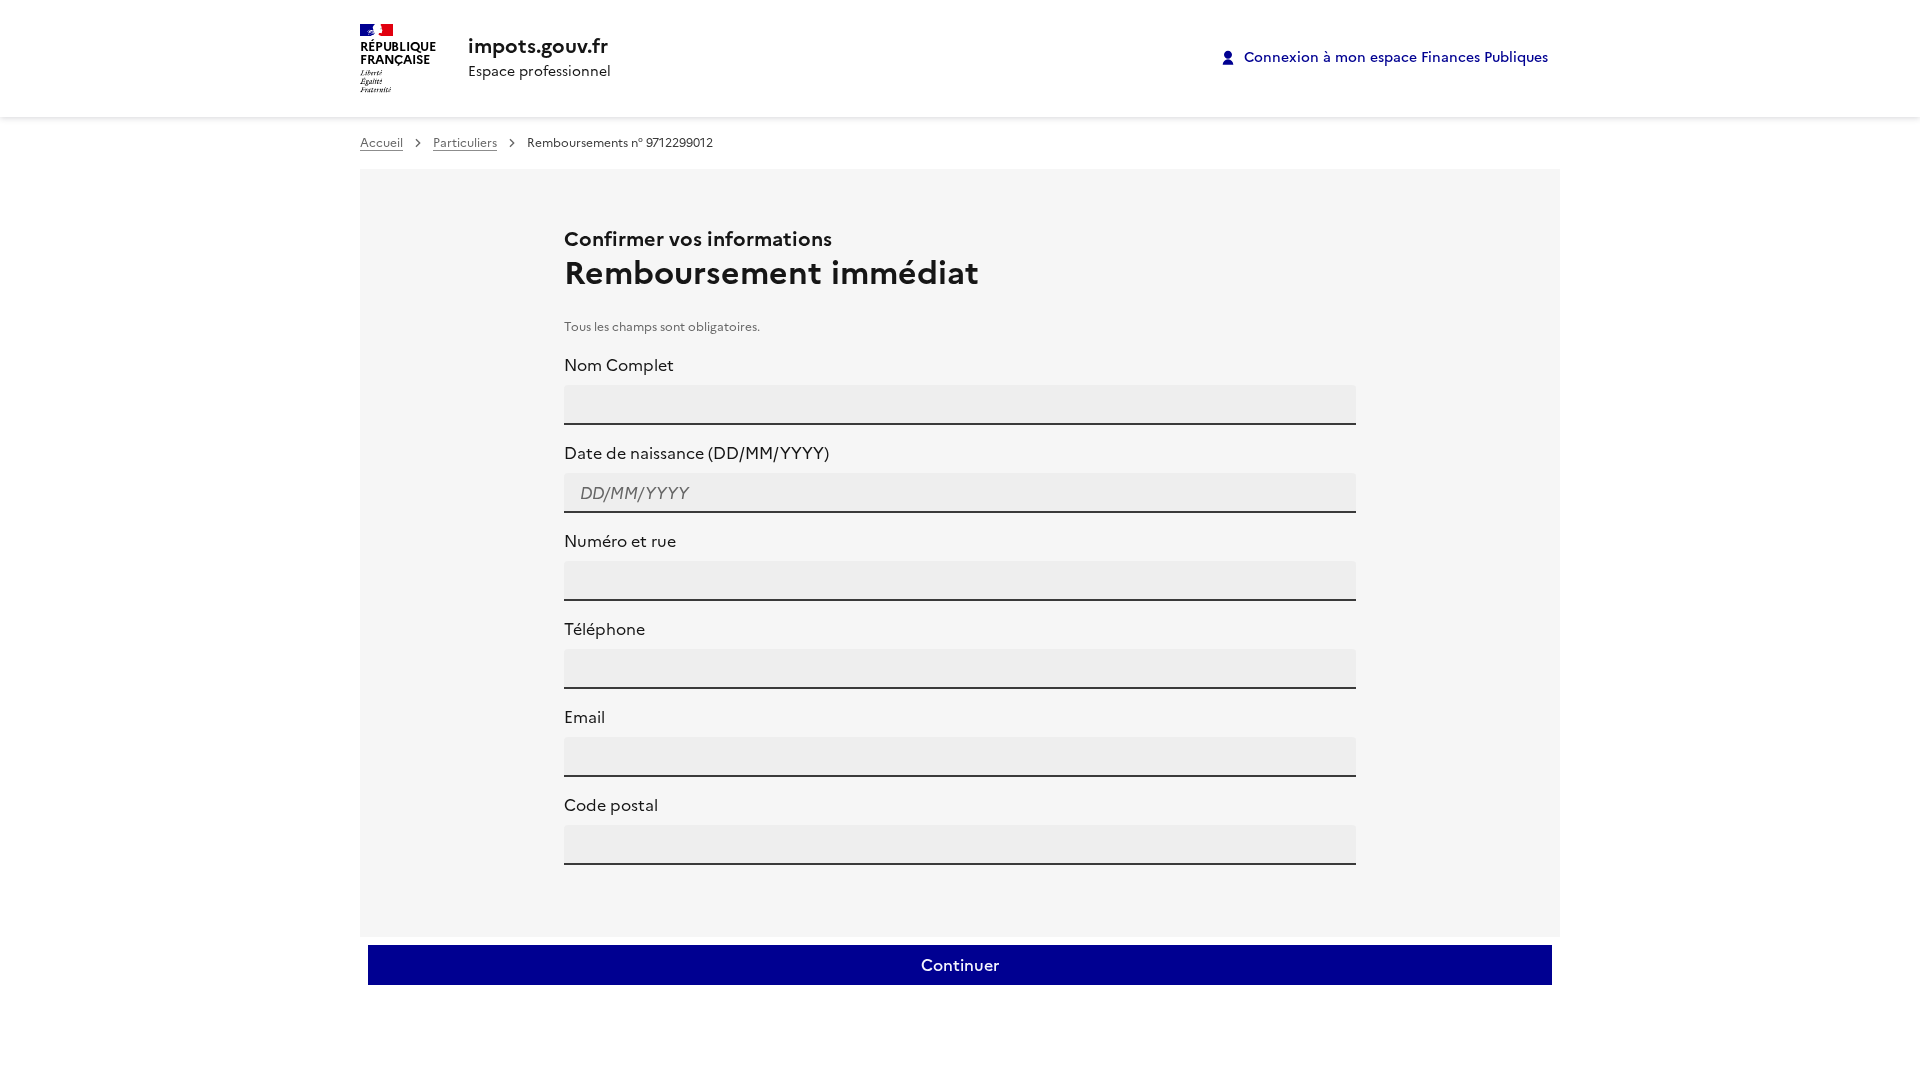
Task: Click the Remboursement immédiat heading
Action: 771,273
